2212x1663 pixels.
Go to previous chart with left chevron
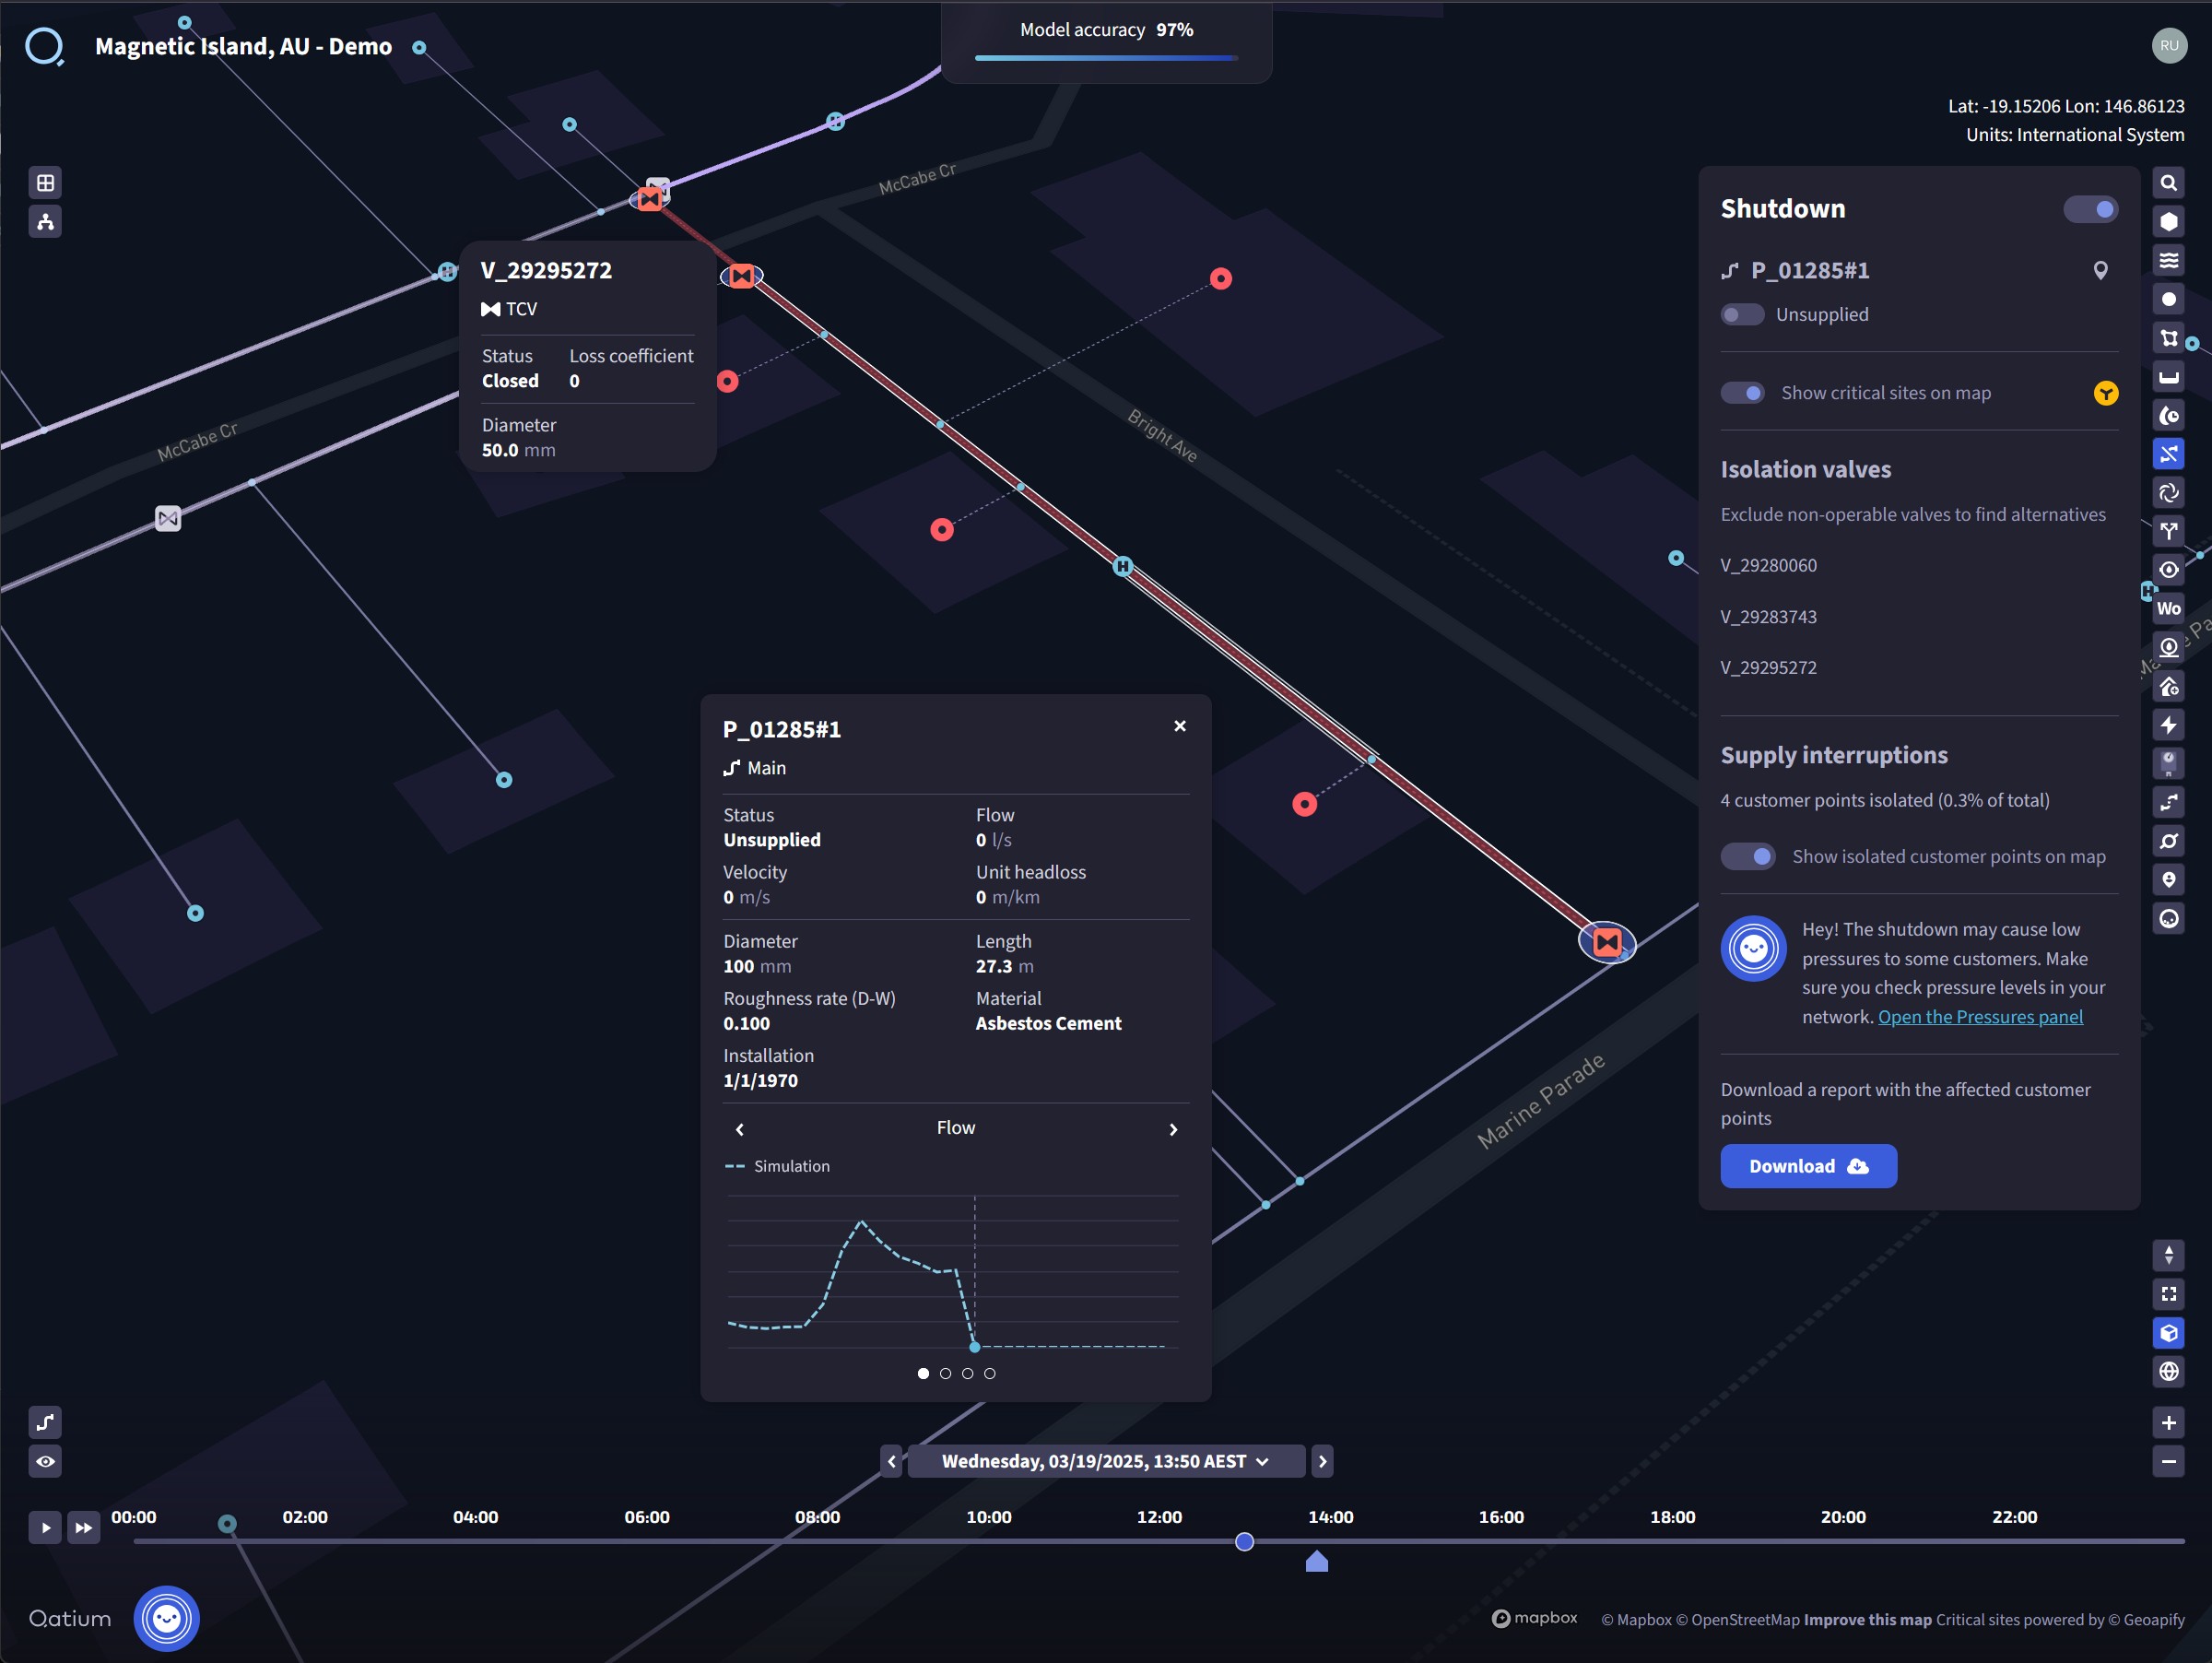click(740, 1129)
